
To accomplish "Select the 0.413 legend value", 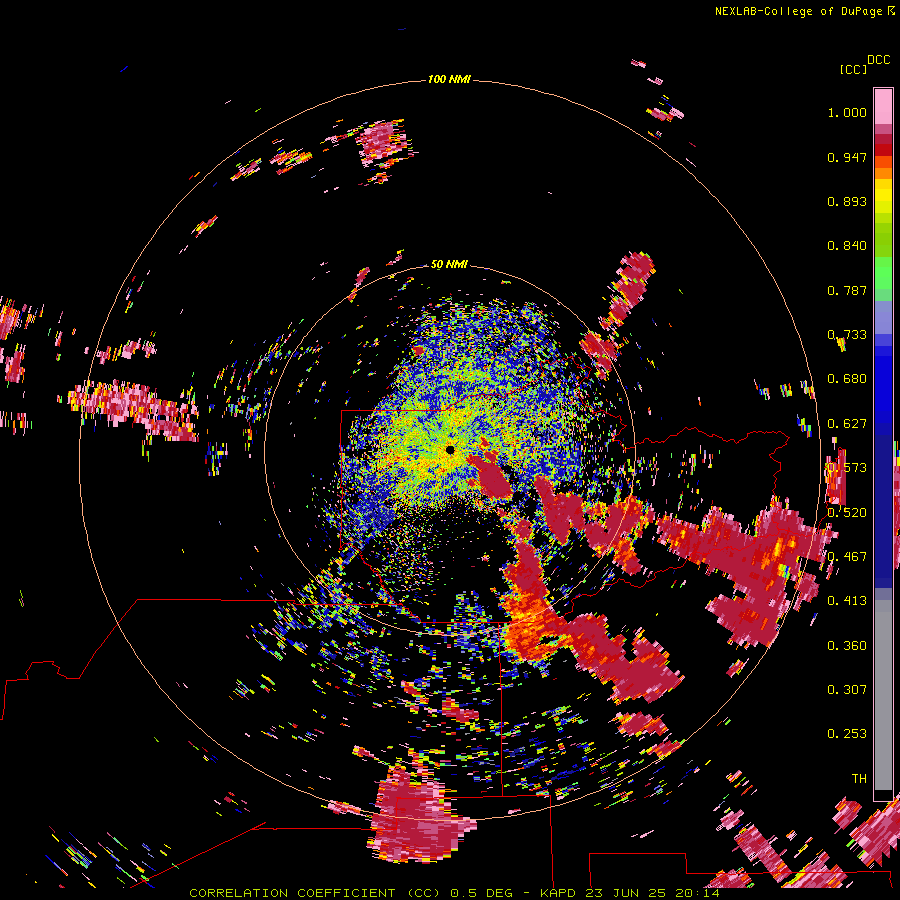I will click(x=847, y=601).
